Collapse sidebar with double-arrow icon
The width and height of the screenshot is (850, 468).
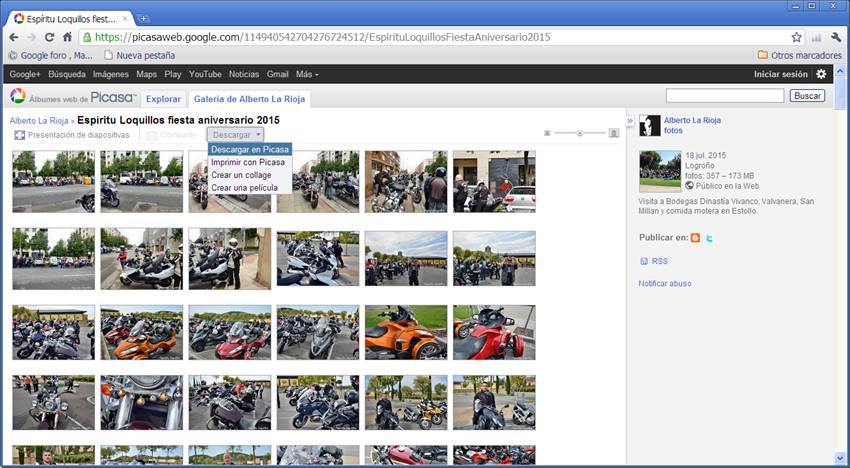tap(630, 121)
